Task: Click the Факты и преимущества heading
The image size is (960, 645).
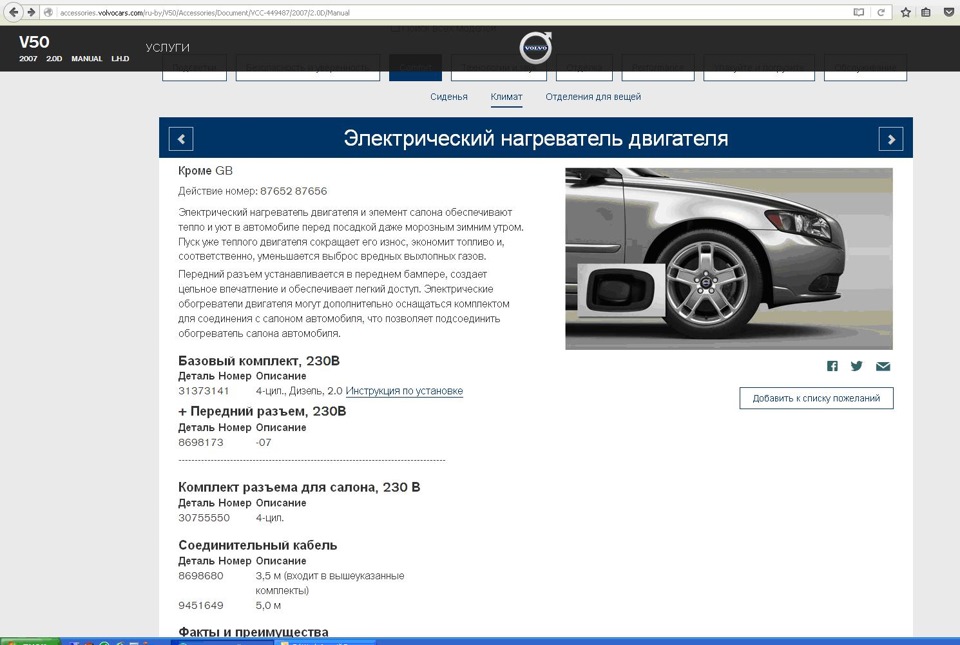Action: tap(253, 631)
